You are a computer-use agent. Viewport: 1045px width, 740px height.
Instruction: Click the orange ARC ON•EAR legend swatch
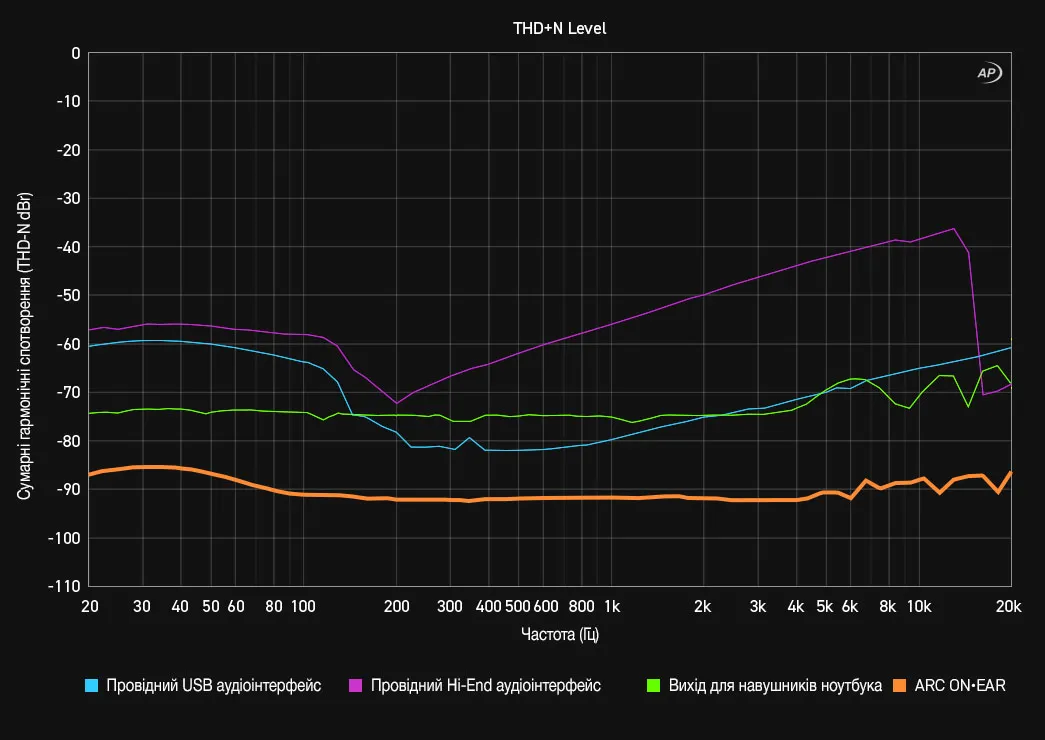(900, 686)
